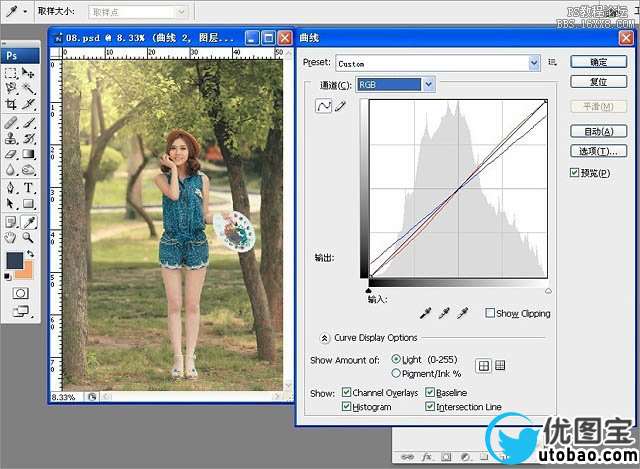Viewport: 640px width, 469px height.
Task: Click the 自动(A) auto button
Action: 598,131
